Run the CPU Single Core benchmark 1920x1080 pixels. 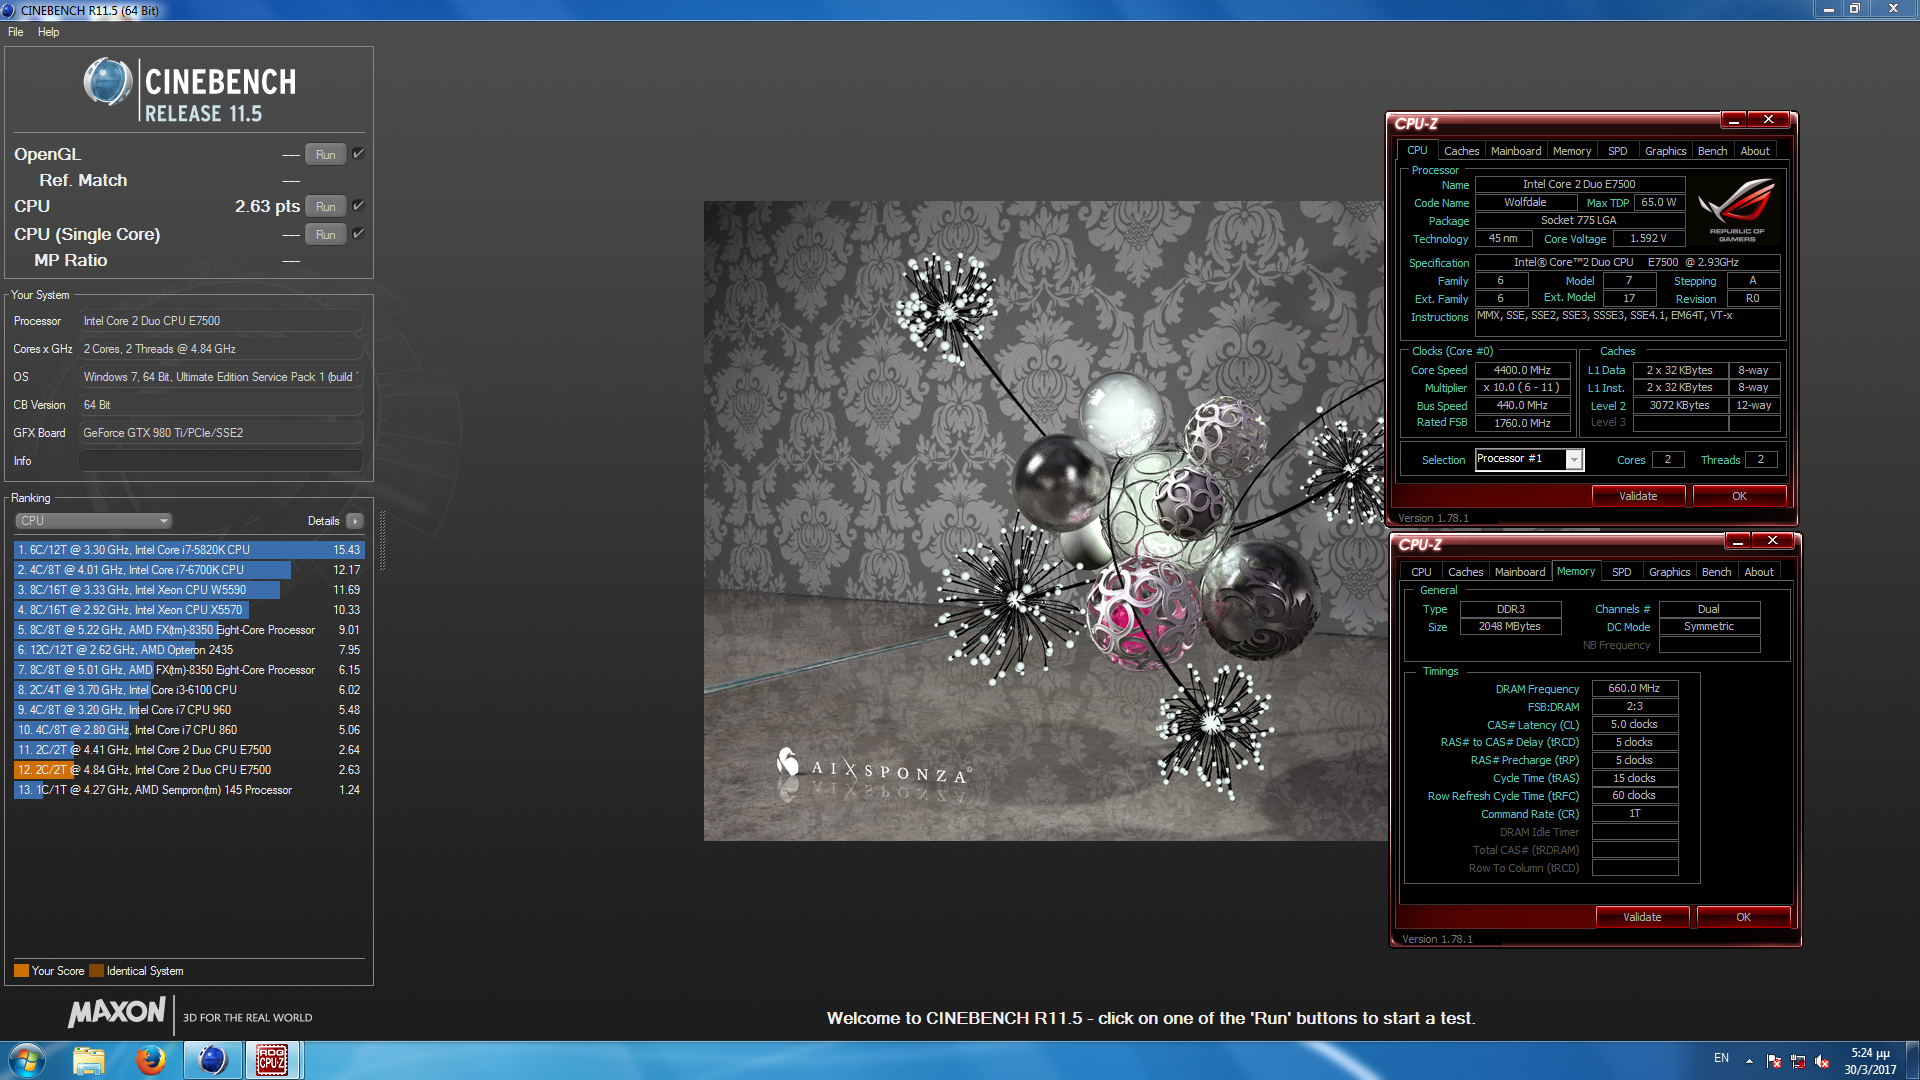[326, 234]
